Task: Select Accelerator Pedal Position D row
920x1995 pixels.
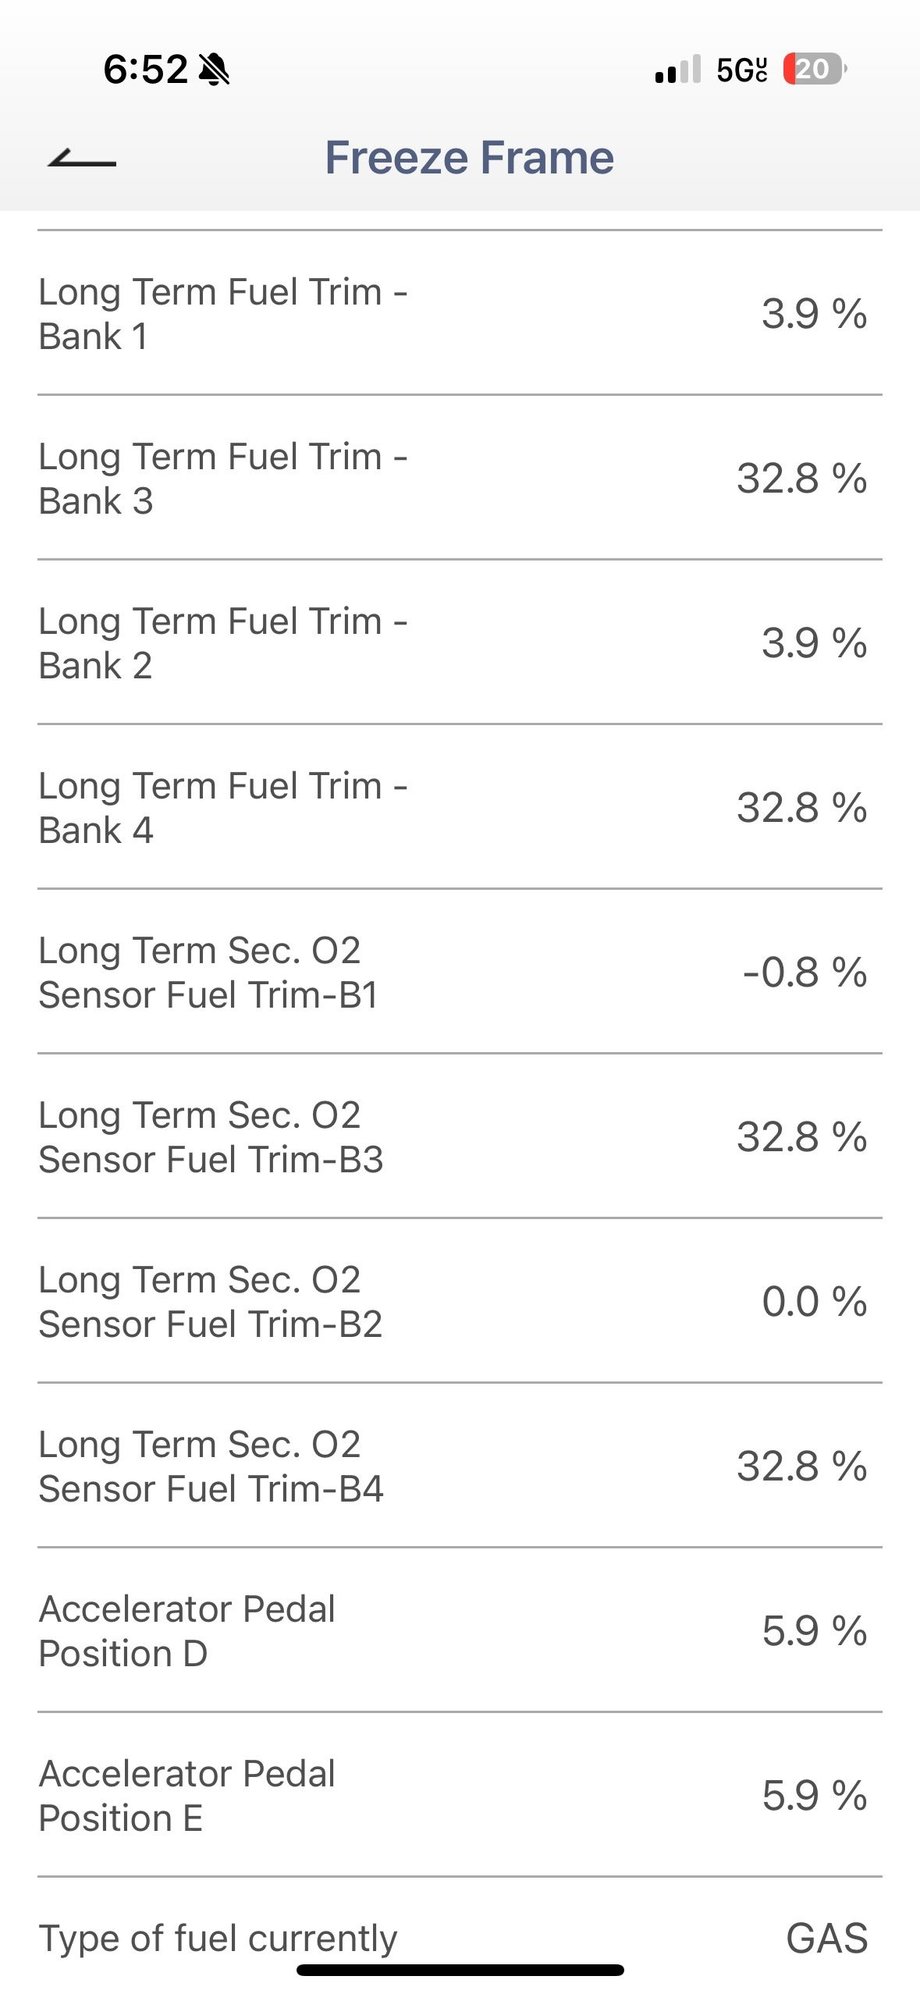Action: [x=460, y=1631]
